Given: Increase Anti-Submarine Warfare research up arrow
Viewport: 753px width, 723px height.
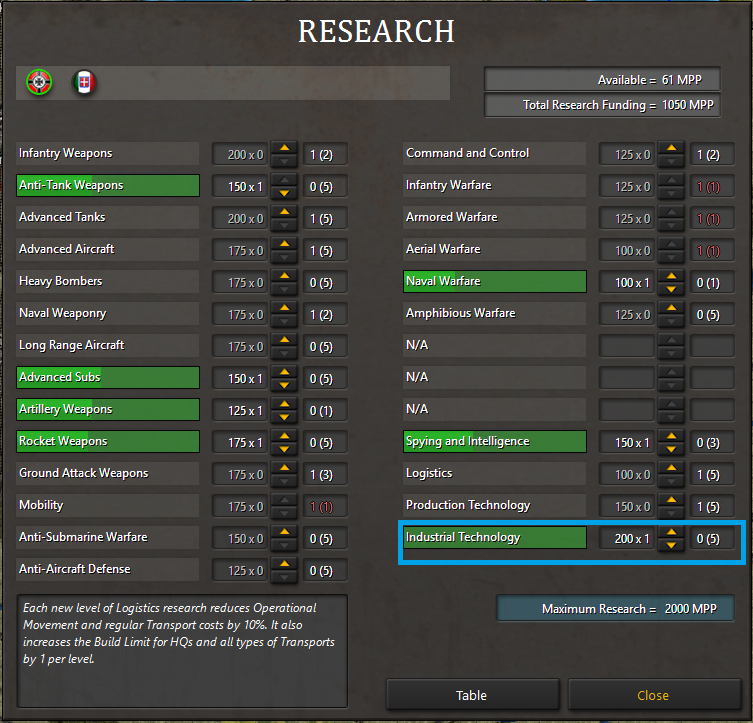Looking at the screenshot, I should tap(284, 532).
